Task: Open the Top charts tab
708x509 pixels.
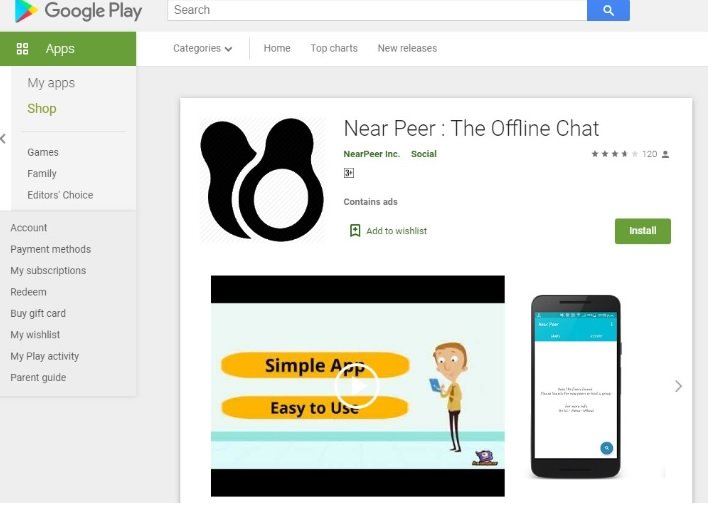Action: 334,48
